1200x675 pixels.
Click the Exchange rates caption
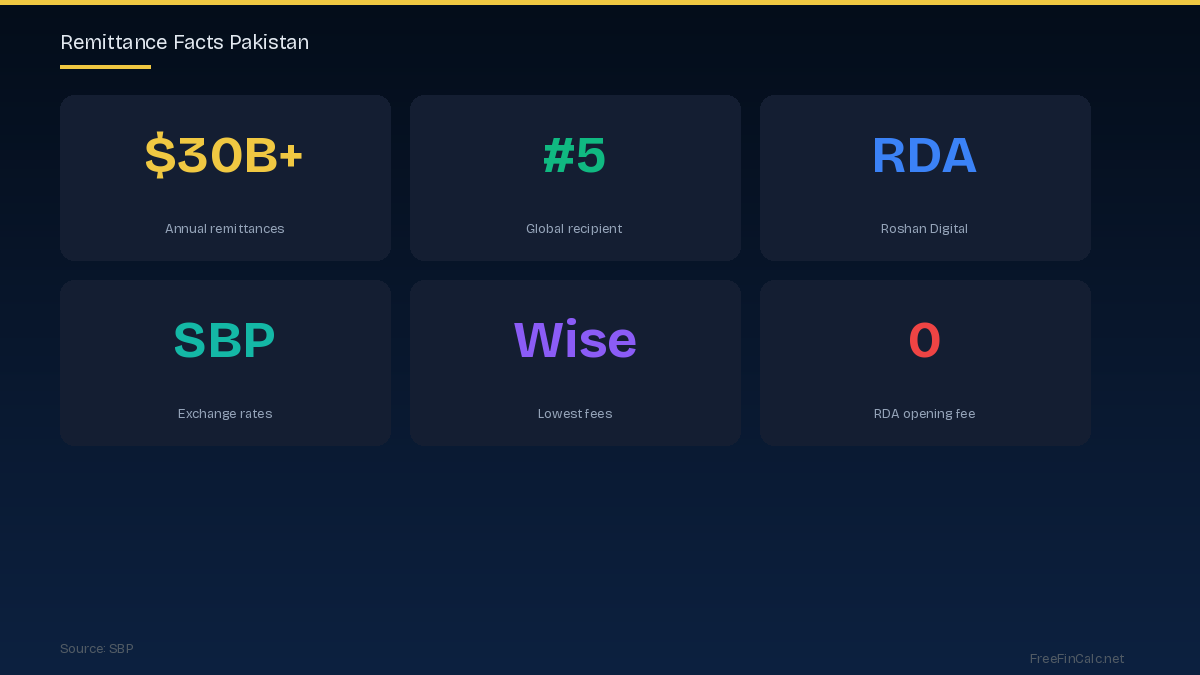click(224, 414)
